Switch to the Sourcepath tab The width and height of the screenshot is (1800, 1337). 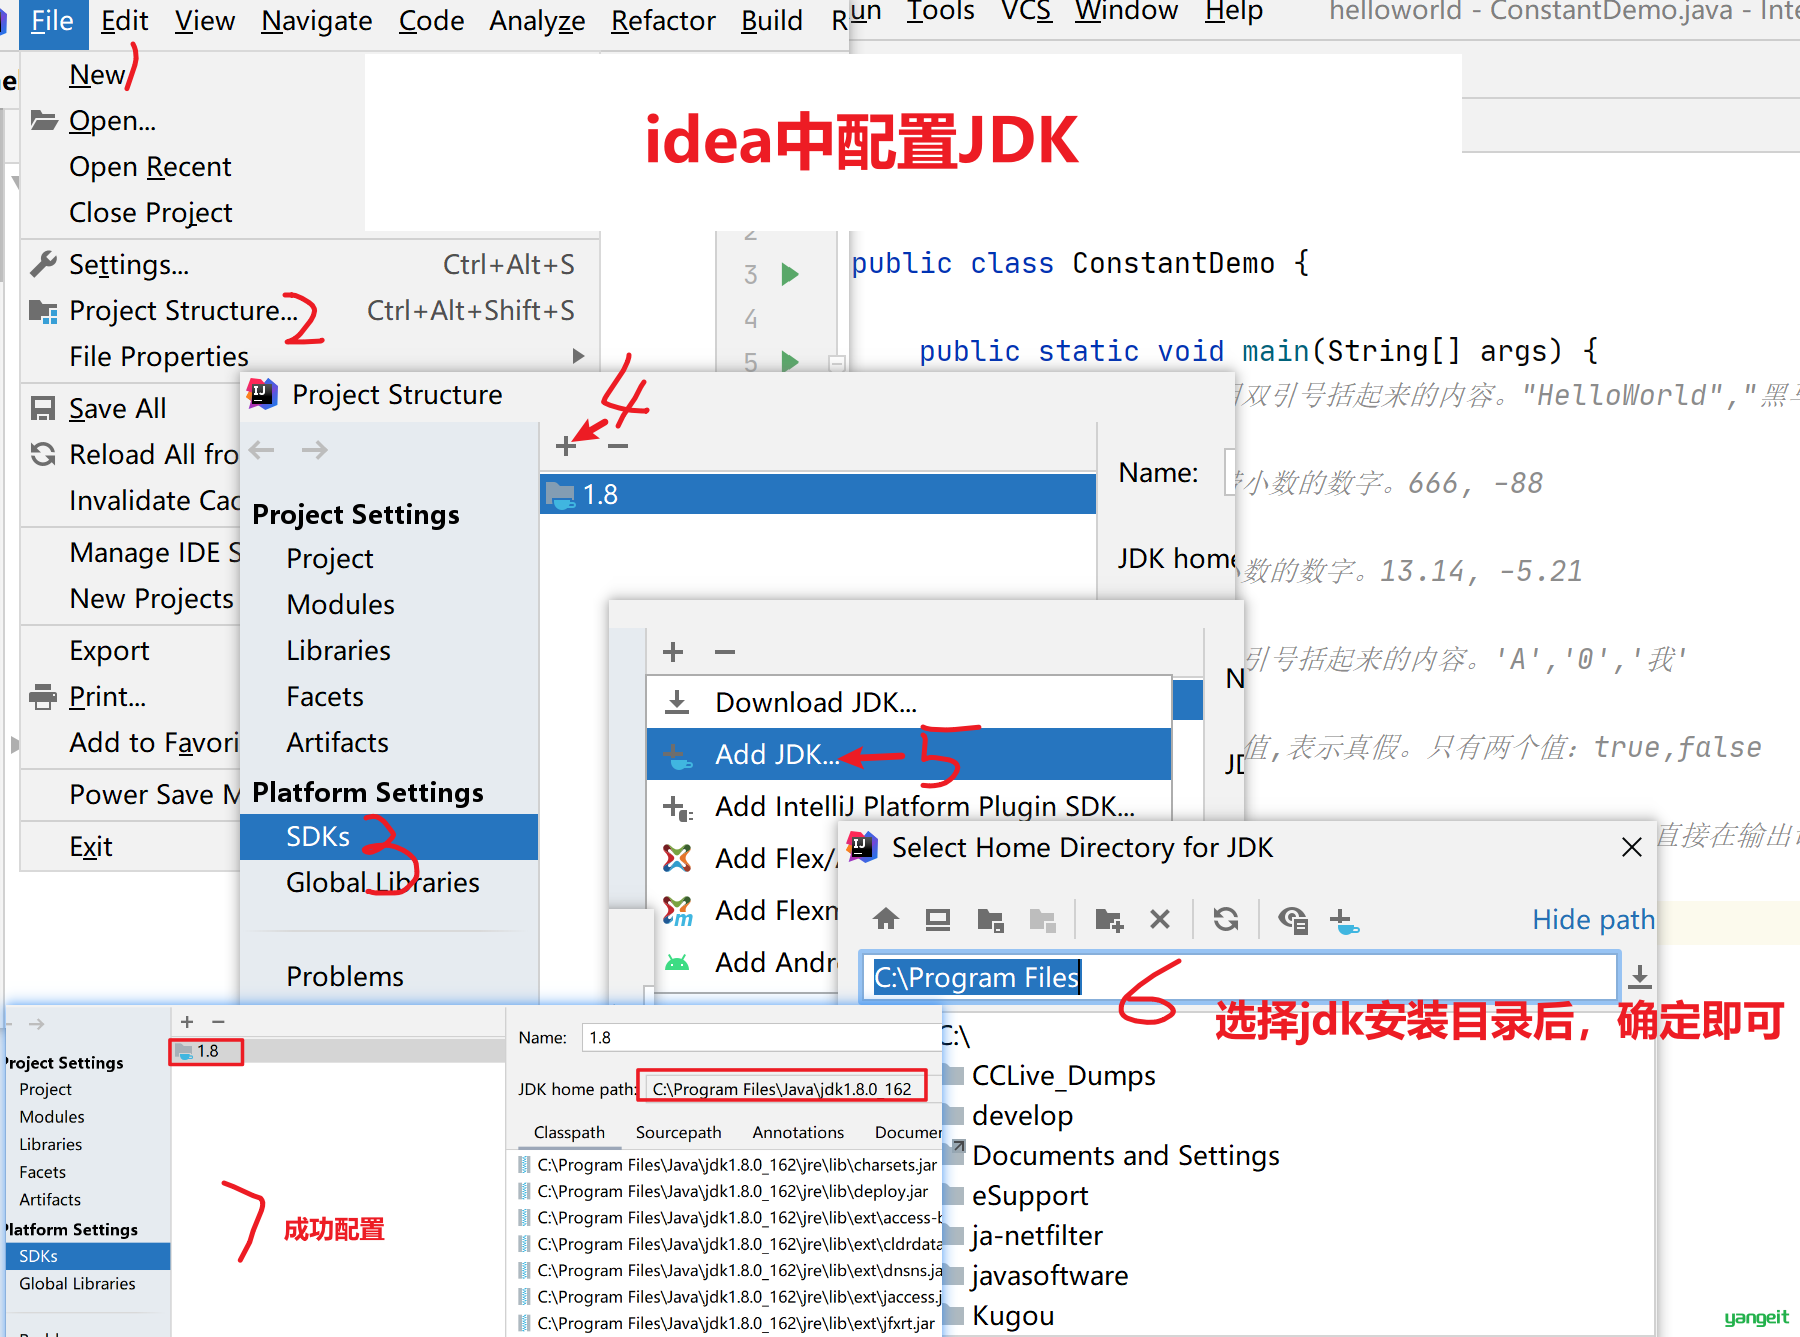[x=678, y=1132]
